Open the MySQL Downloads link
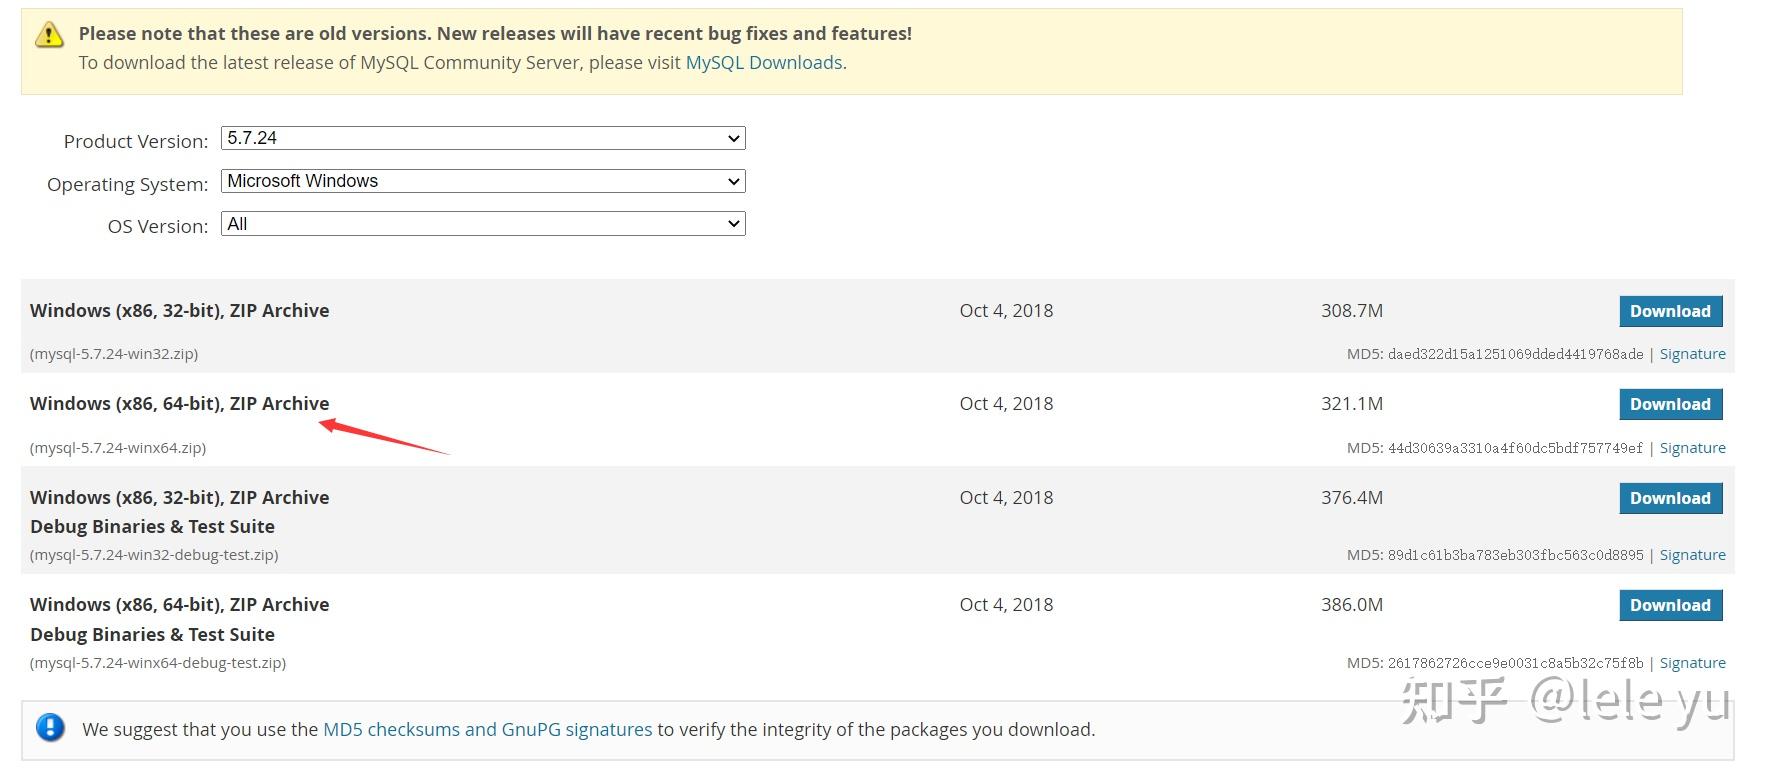Screen dimensions: 1776x779 click(764, 62)
